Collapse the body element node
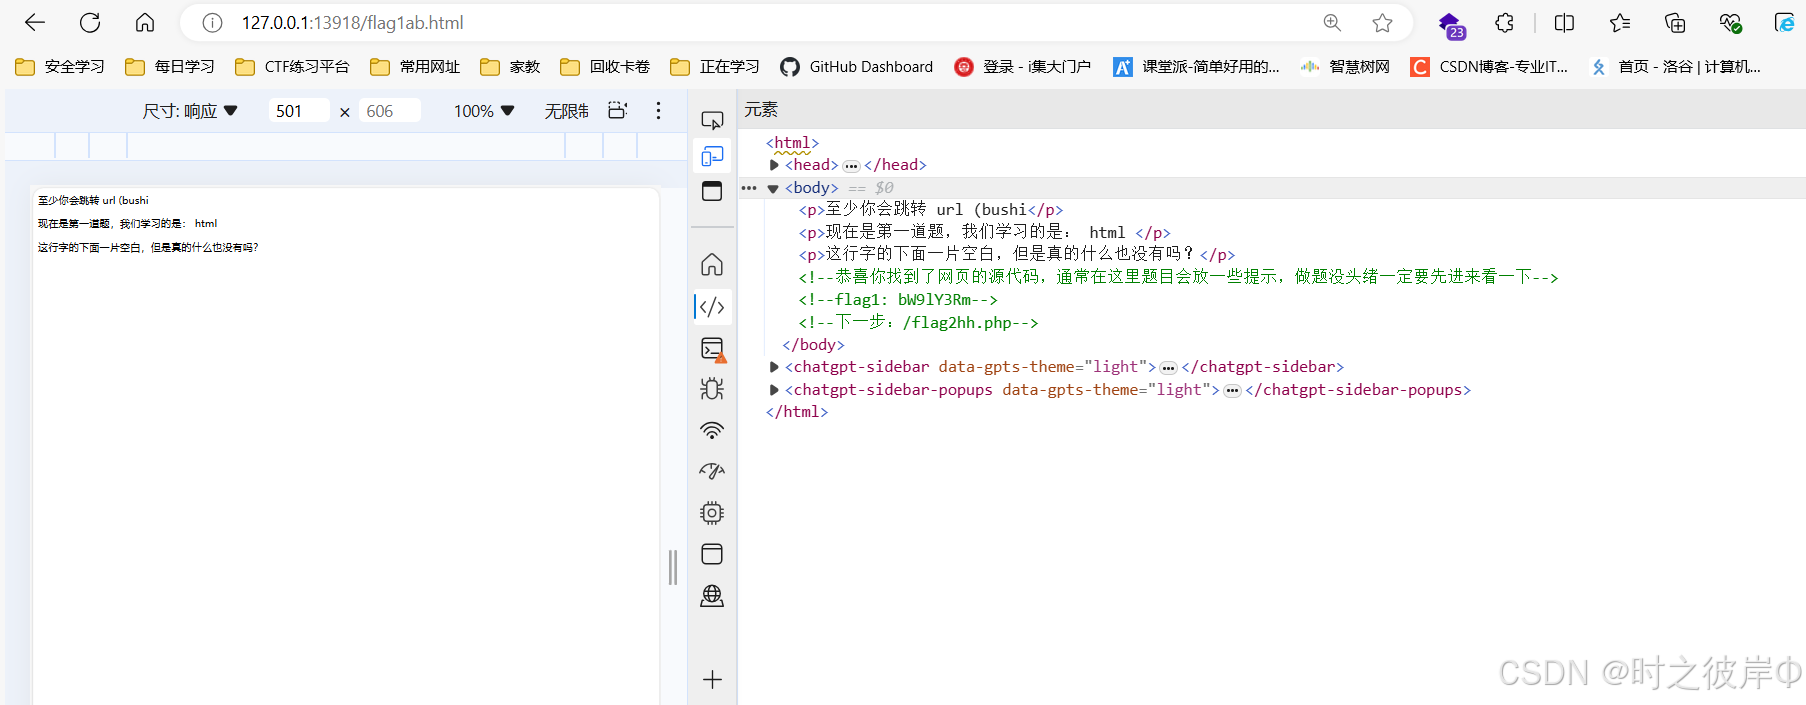The image size is (1806, 705). click(773, 188)
